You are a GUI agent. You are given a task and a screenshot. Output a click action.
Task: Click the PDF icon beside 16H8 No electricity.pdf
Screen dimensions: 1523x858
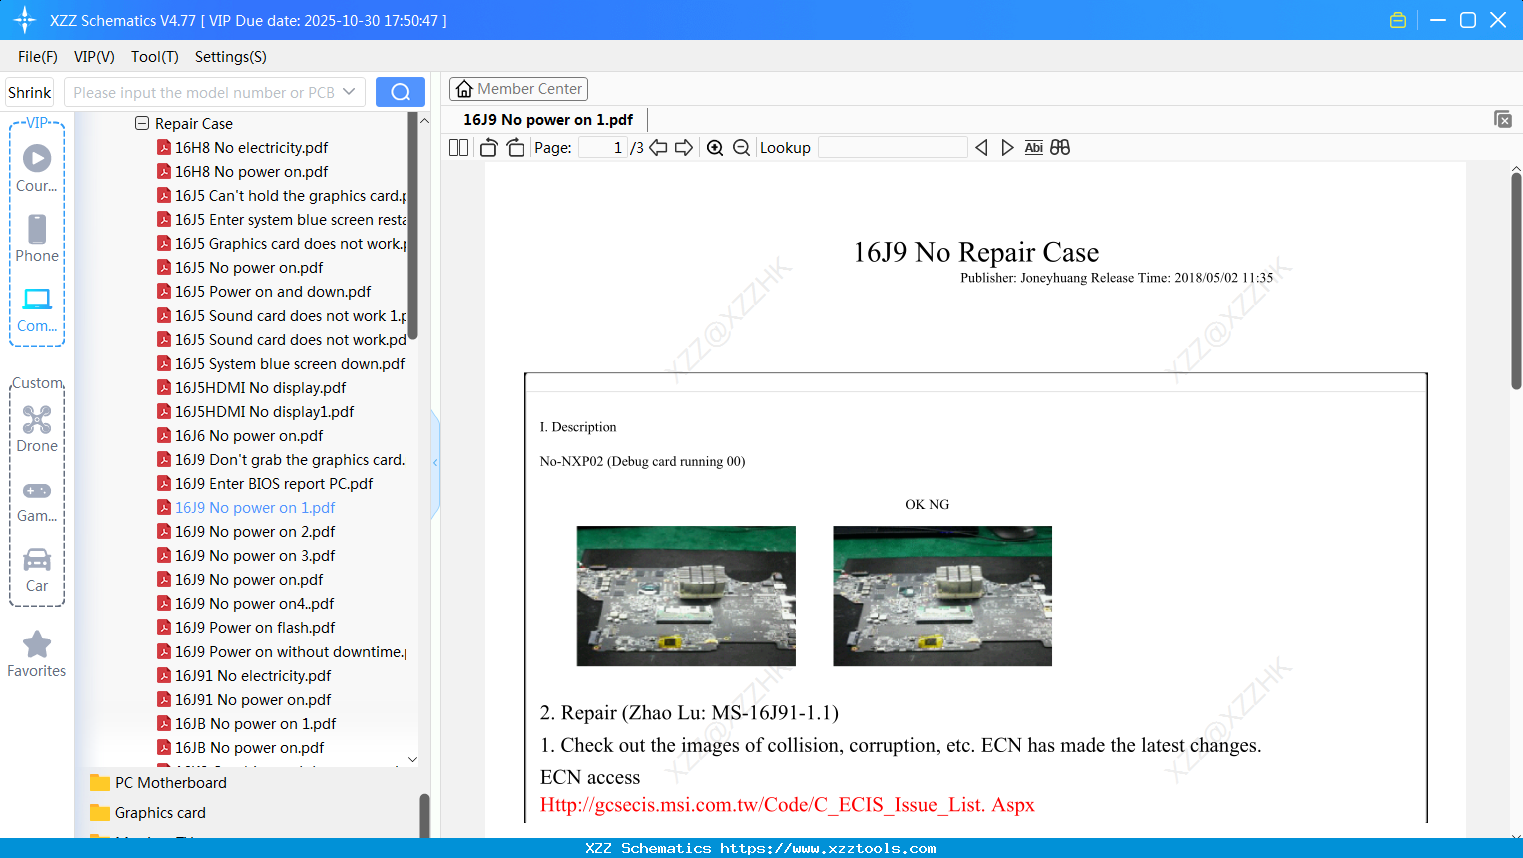[164, 148]
